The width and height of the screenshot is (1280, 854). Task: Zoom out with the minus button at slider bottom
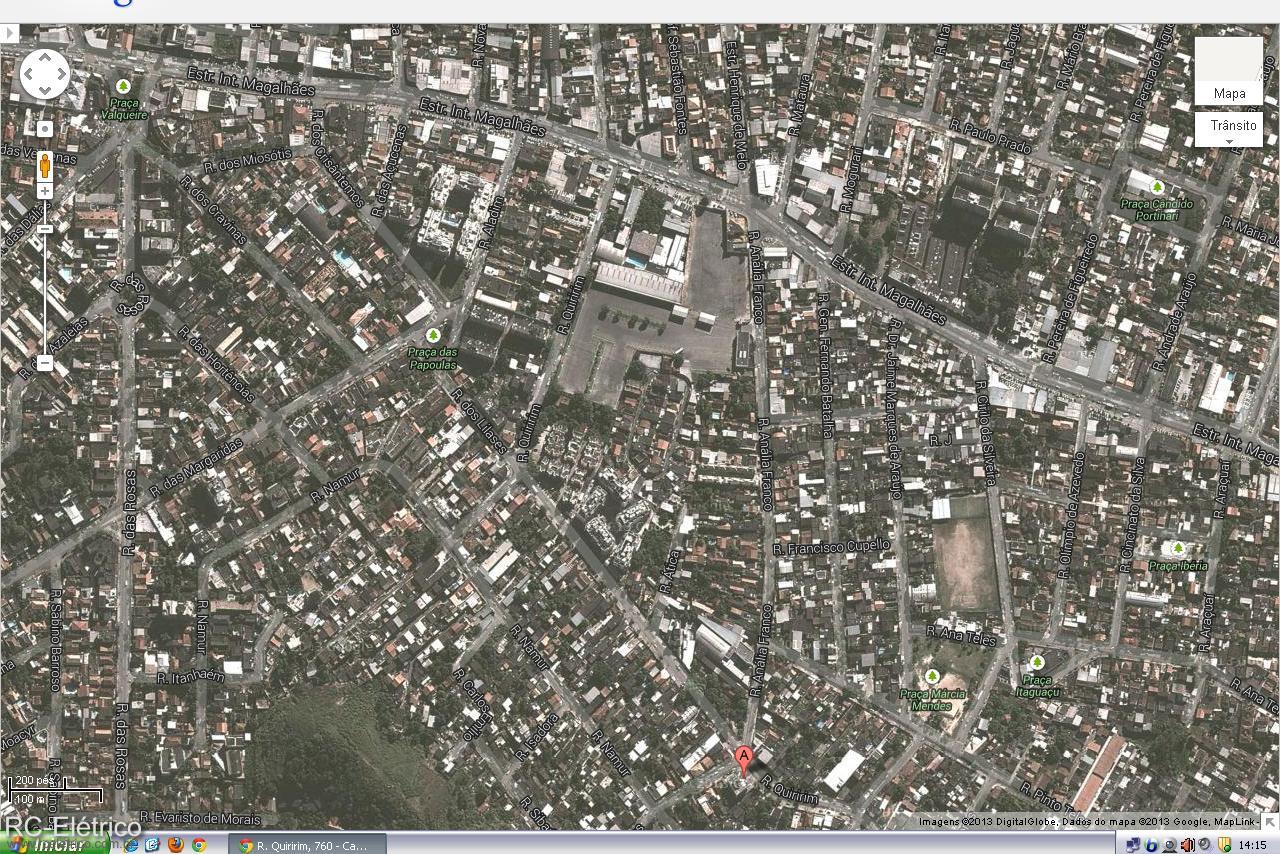(45, 363)
